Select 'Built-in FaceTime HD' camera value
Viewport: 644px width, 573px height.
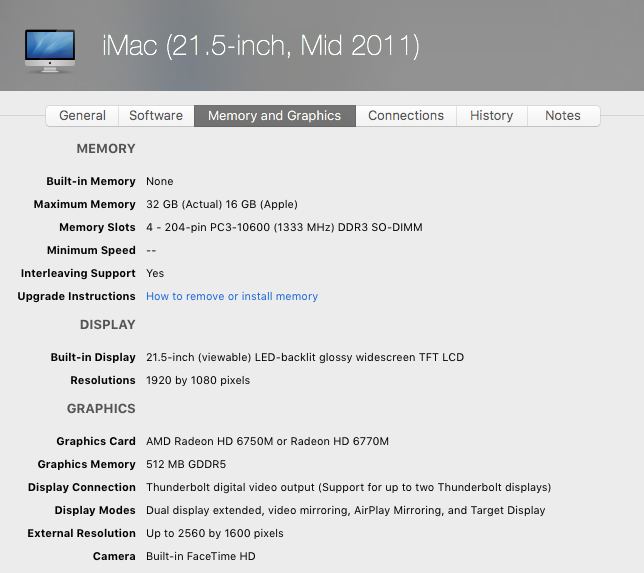tap(201, 556)
